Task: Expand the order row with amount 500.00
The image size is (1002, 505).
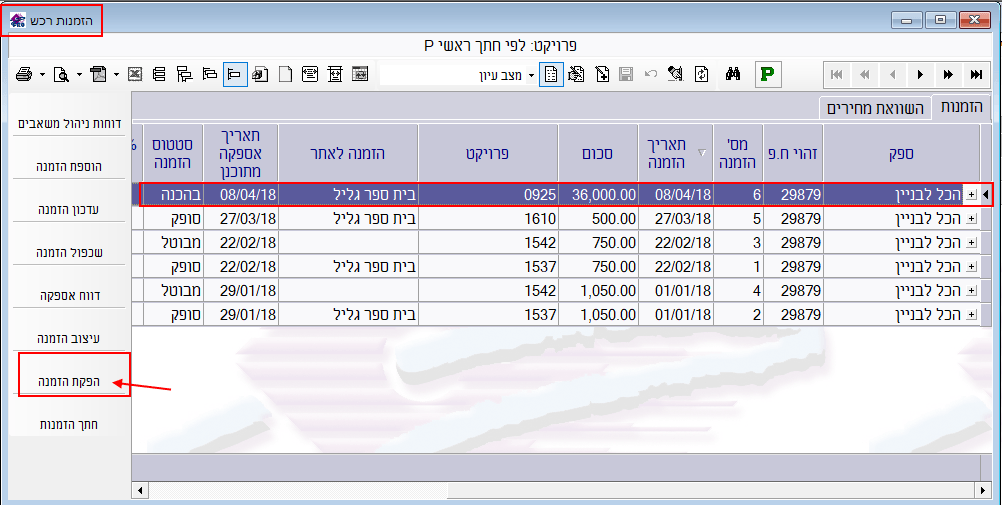Action: (x=969, y=216)
